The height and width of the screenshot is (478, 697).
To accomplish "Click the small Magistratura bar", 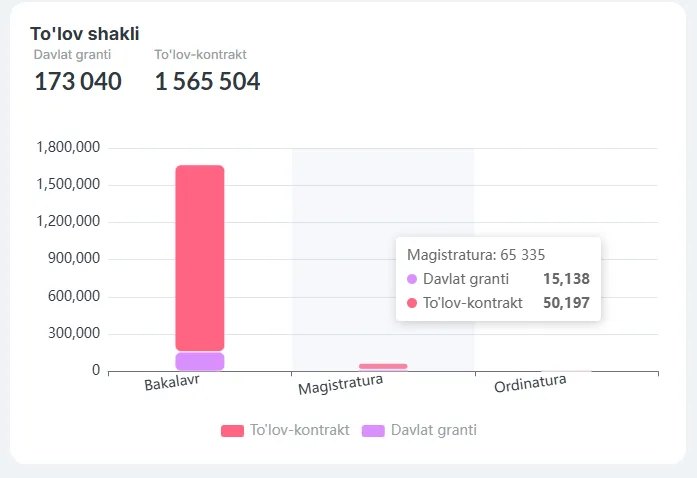I will (383, 366).
